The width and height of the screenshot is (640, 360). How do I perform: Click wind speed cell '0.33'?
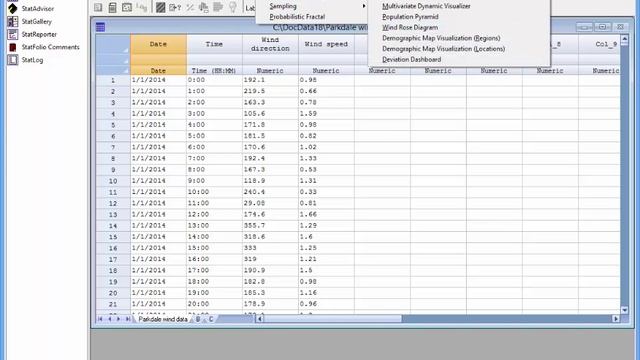pos(326,192)
